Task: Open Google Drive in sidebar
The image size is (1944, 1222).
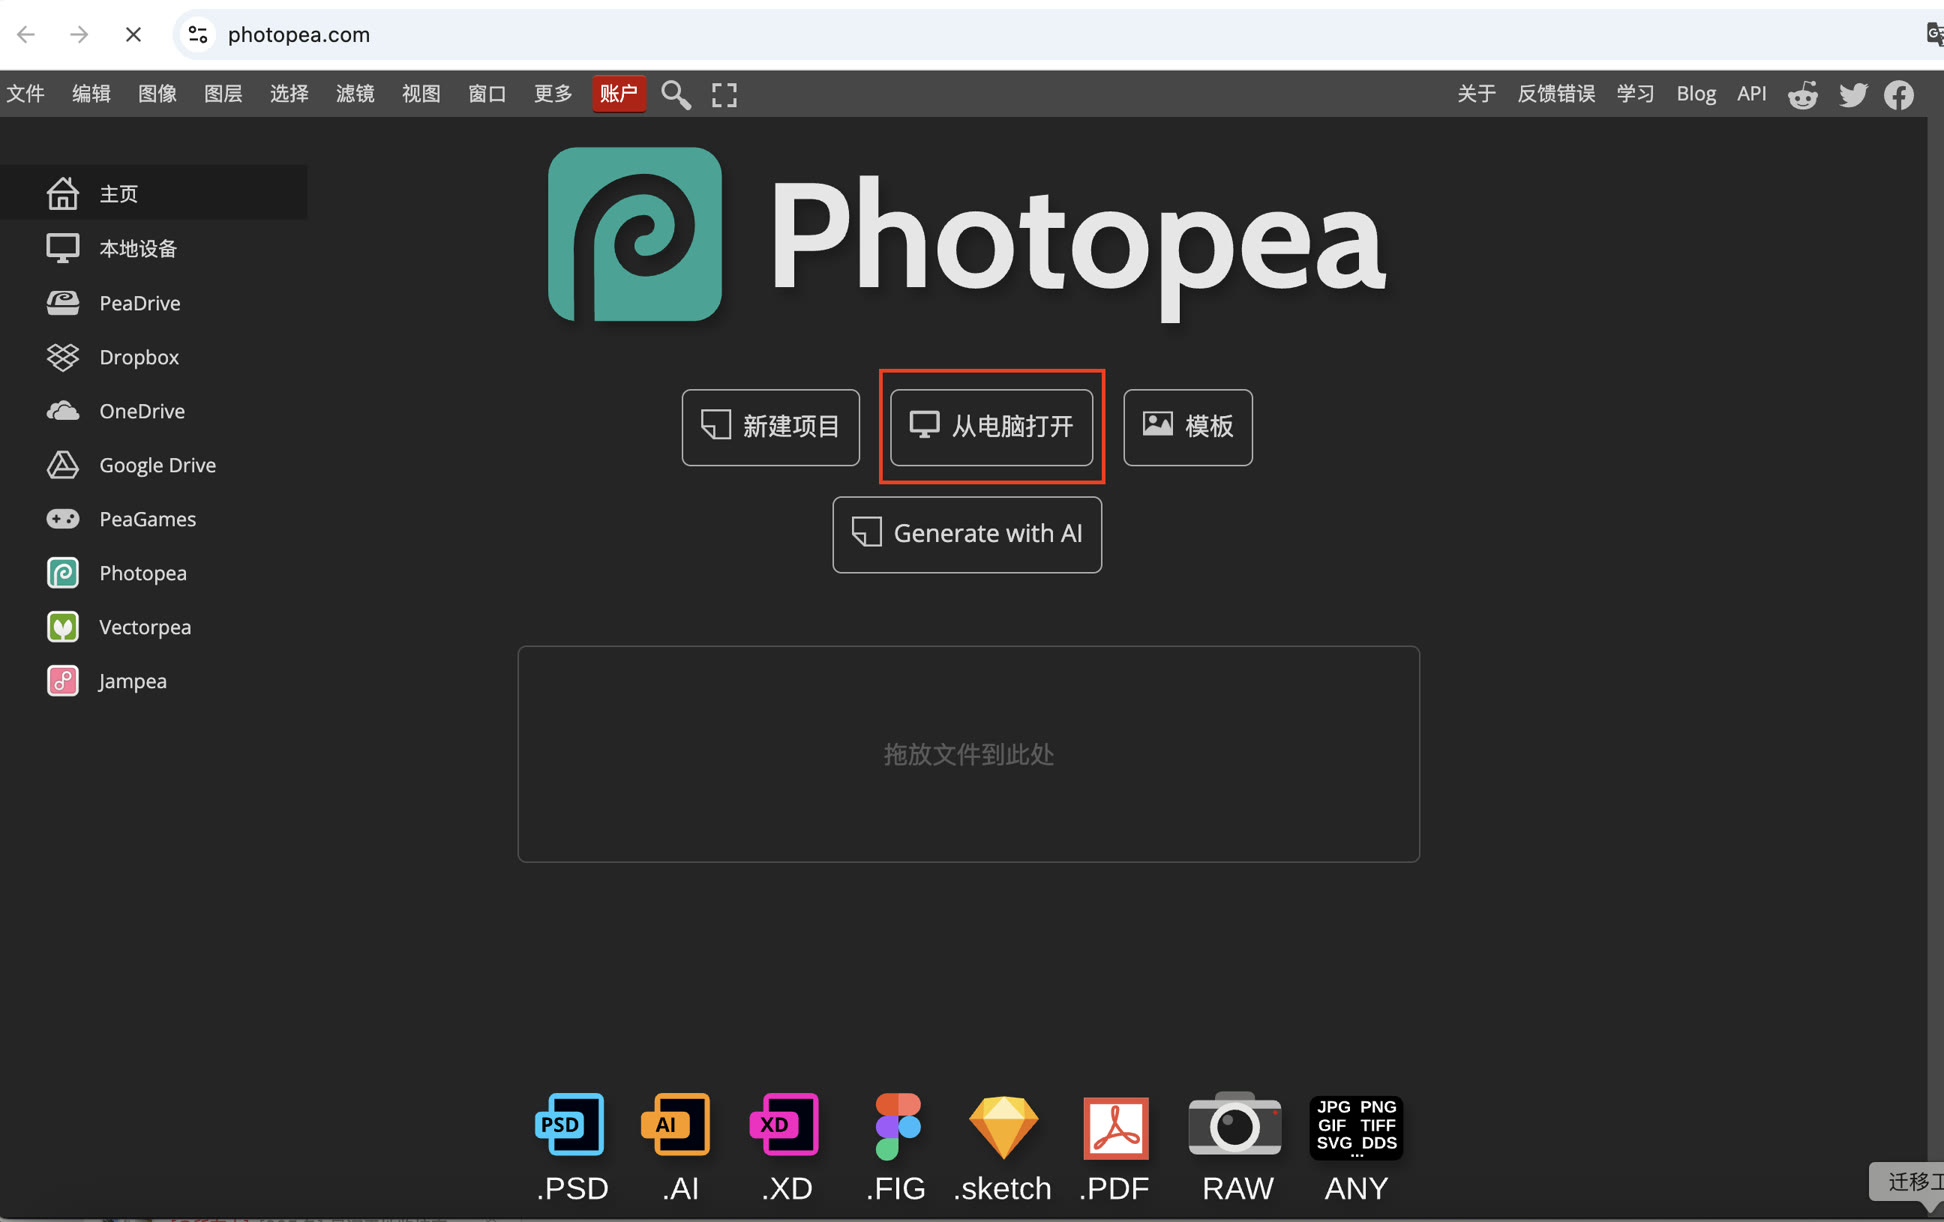Action: point(157,465)
